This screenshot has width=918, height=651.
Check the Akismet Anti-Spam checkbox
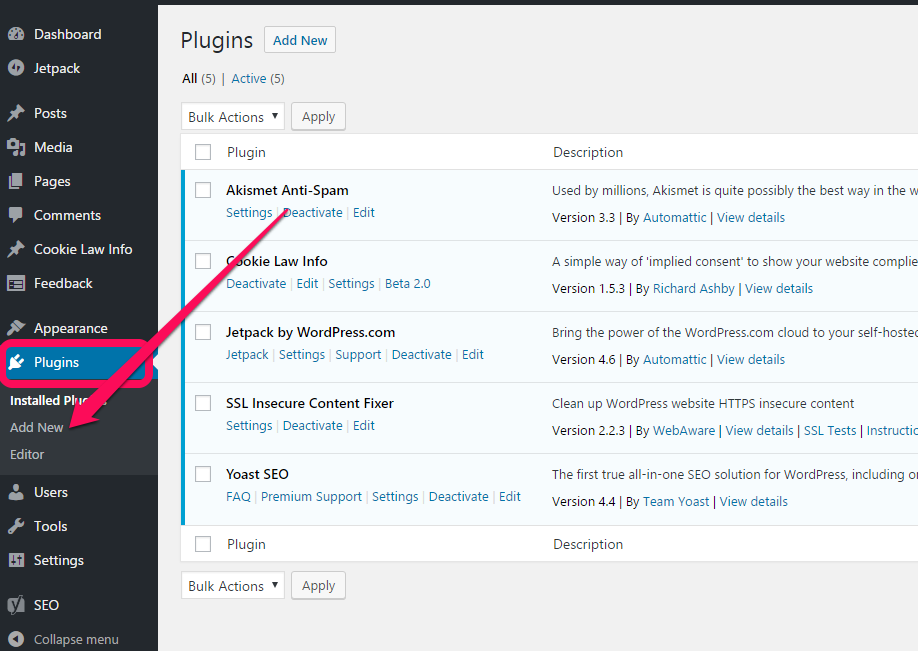[x=203, y=190]
